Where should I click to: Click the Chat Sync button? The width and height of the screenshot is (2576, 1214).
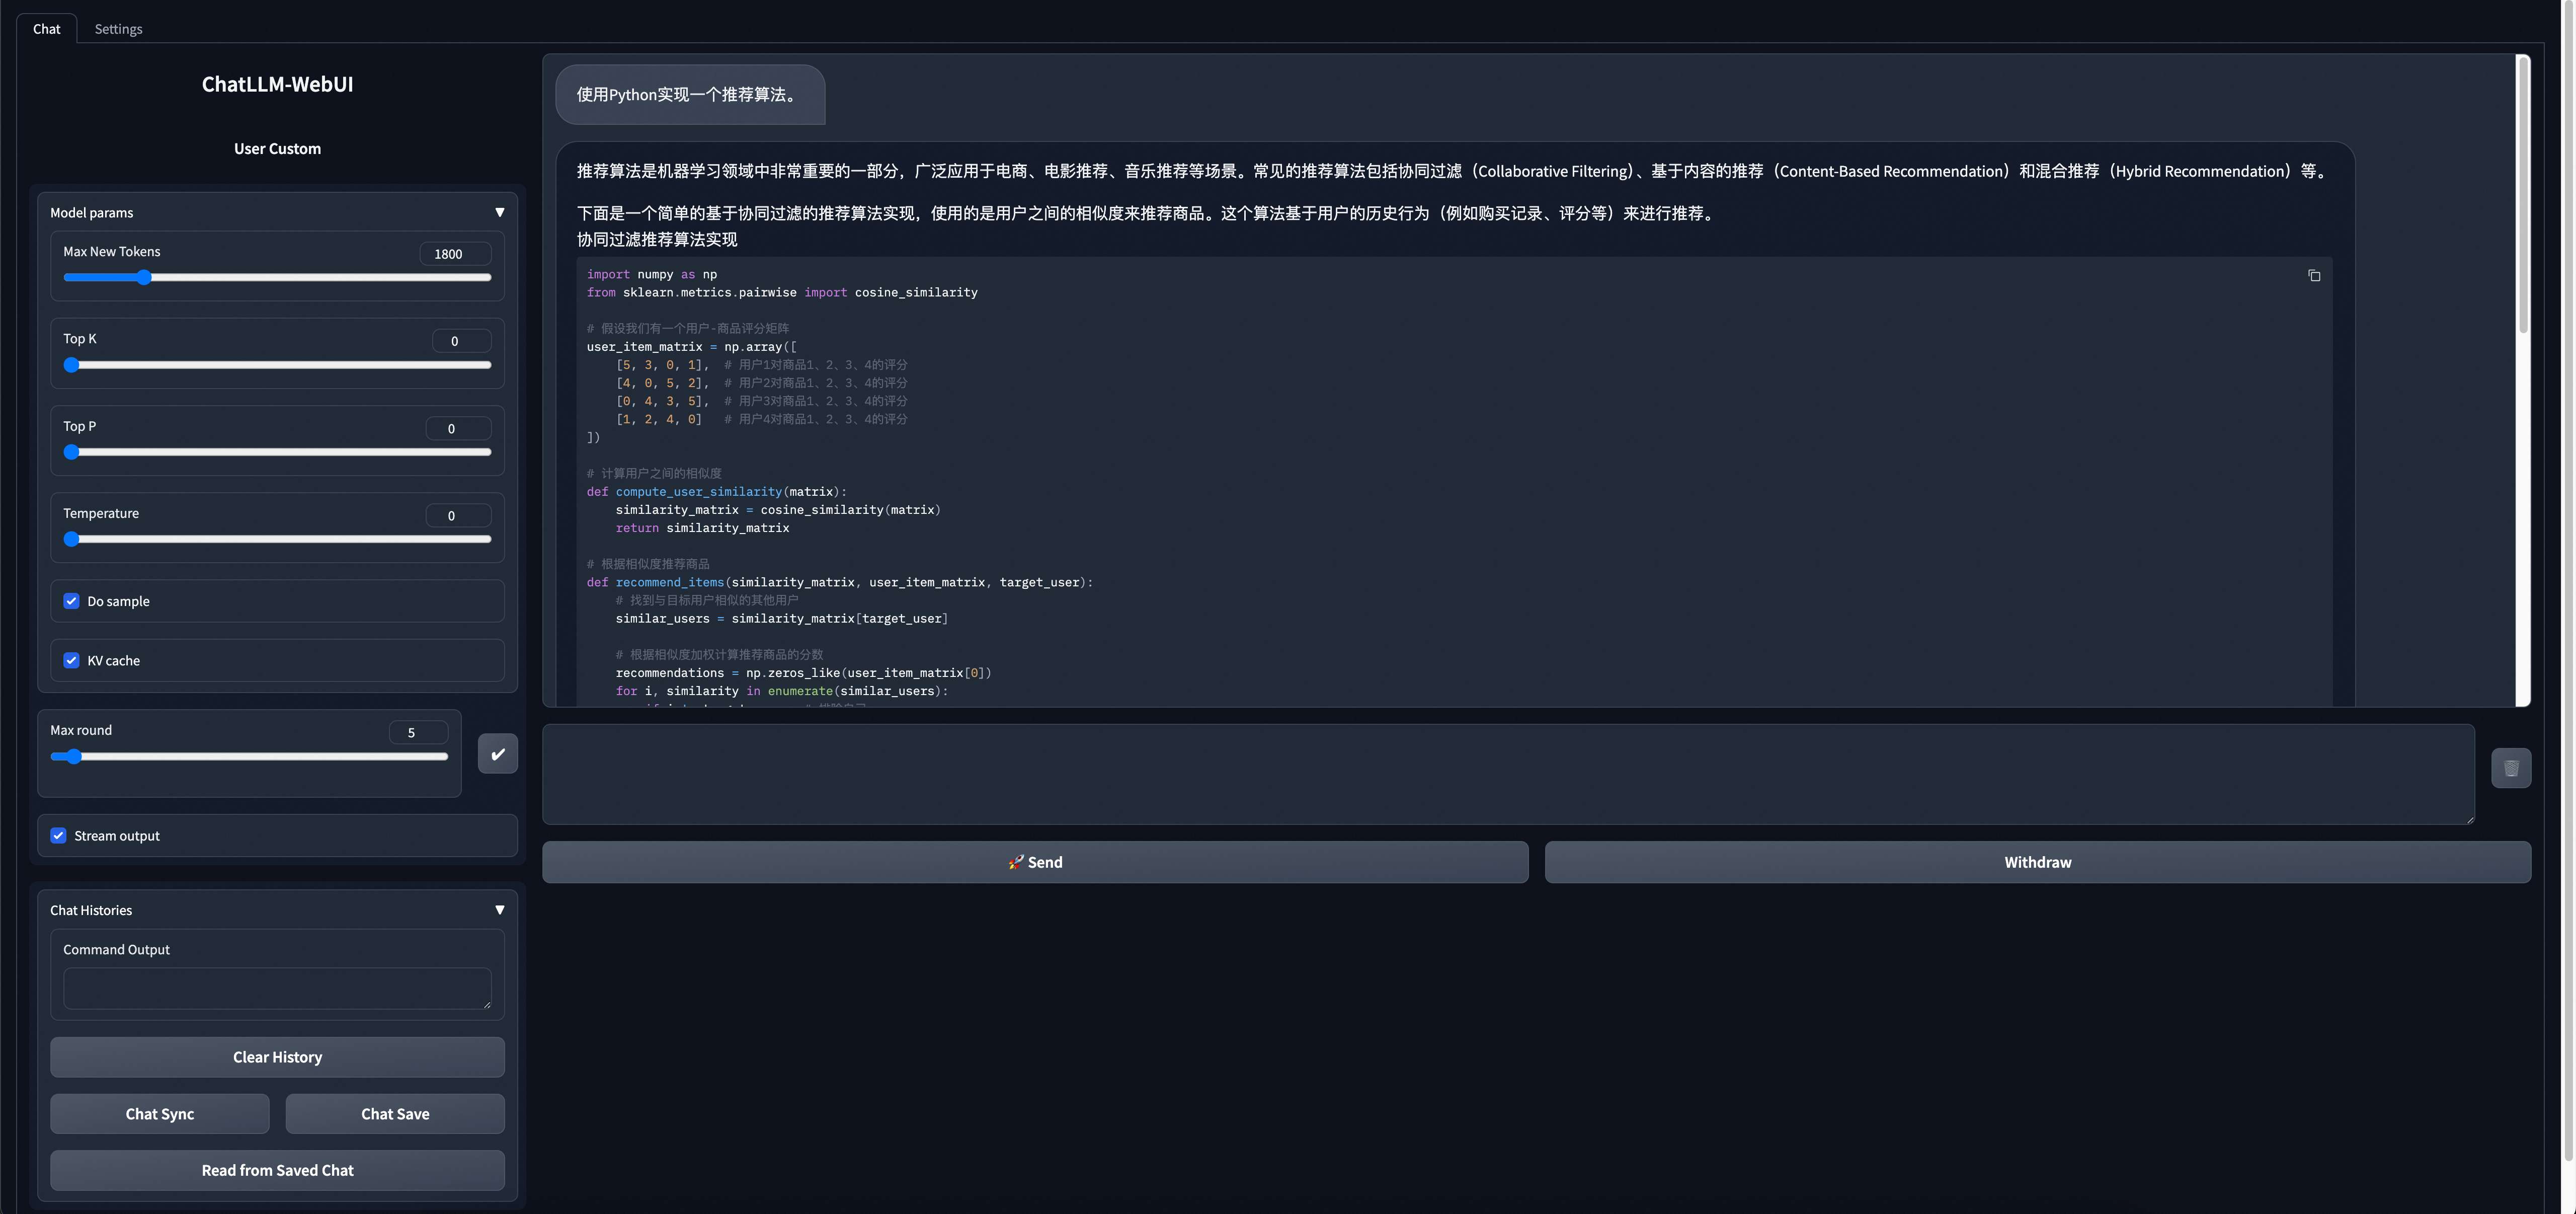coord(160,1114)
